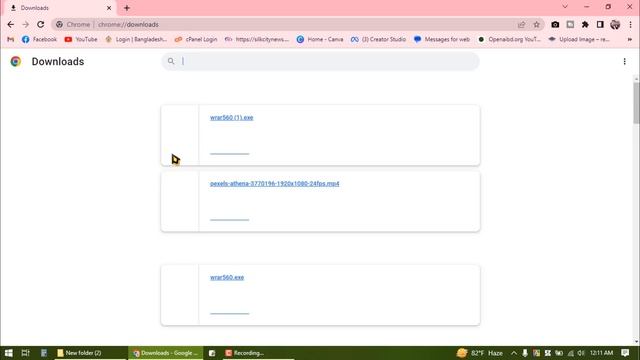Click the Downloads tab title
The height and width of the screenshot is (360, 640).
coord(35,8)
